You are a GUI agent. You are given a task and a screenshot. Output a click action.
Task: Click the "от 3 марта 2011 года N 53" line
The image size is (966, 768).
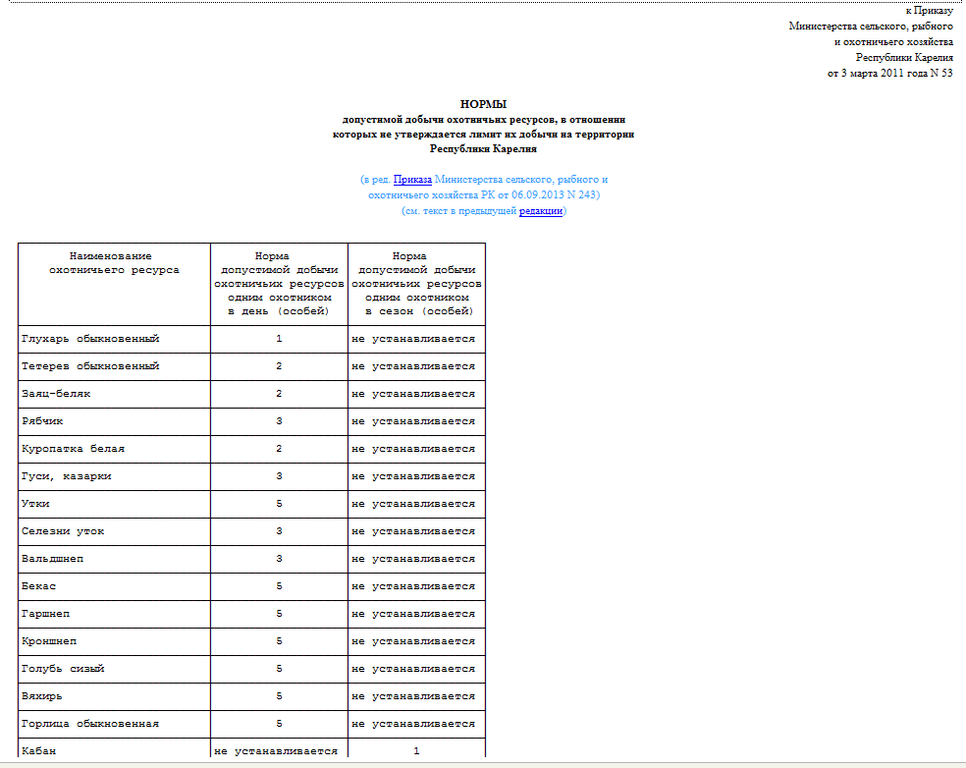(889, 74)
